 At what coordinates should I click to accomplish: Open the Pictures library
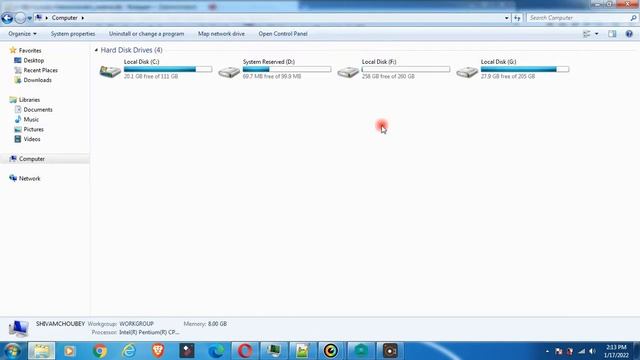pos(33,129)
